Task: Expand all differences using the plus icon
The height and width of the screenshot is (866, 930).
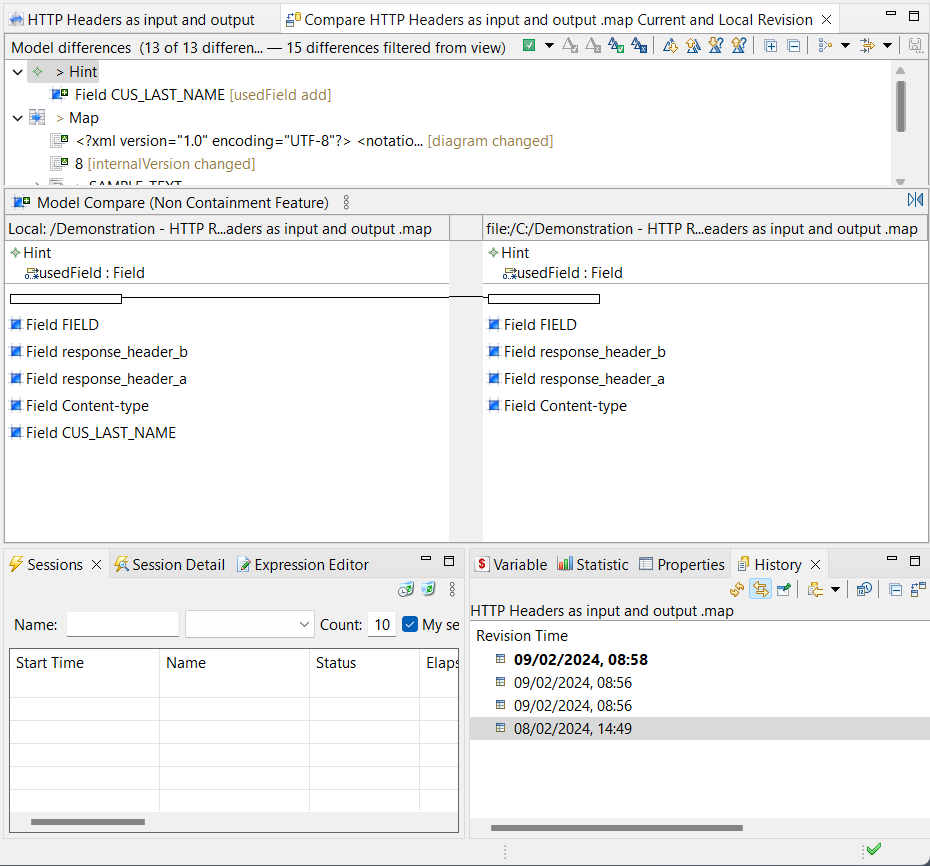Action: (770, 46)
